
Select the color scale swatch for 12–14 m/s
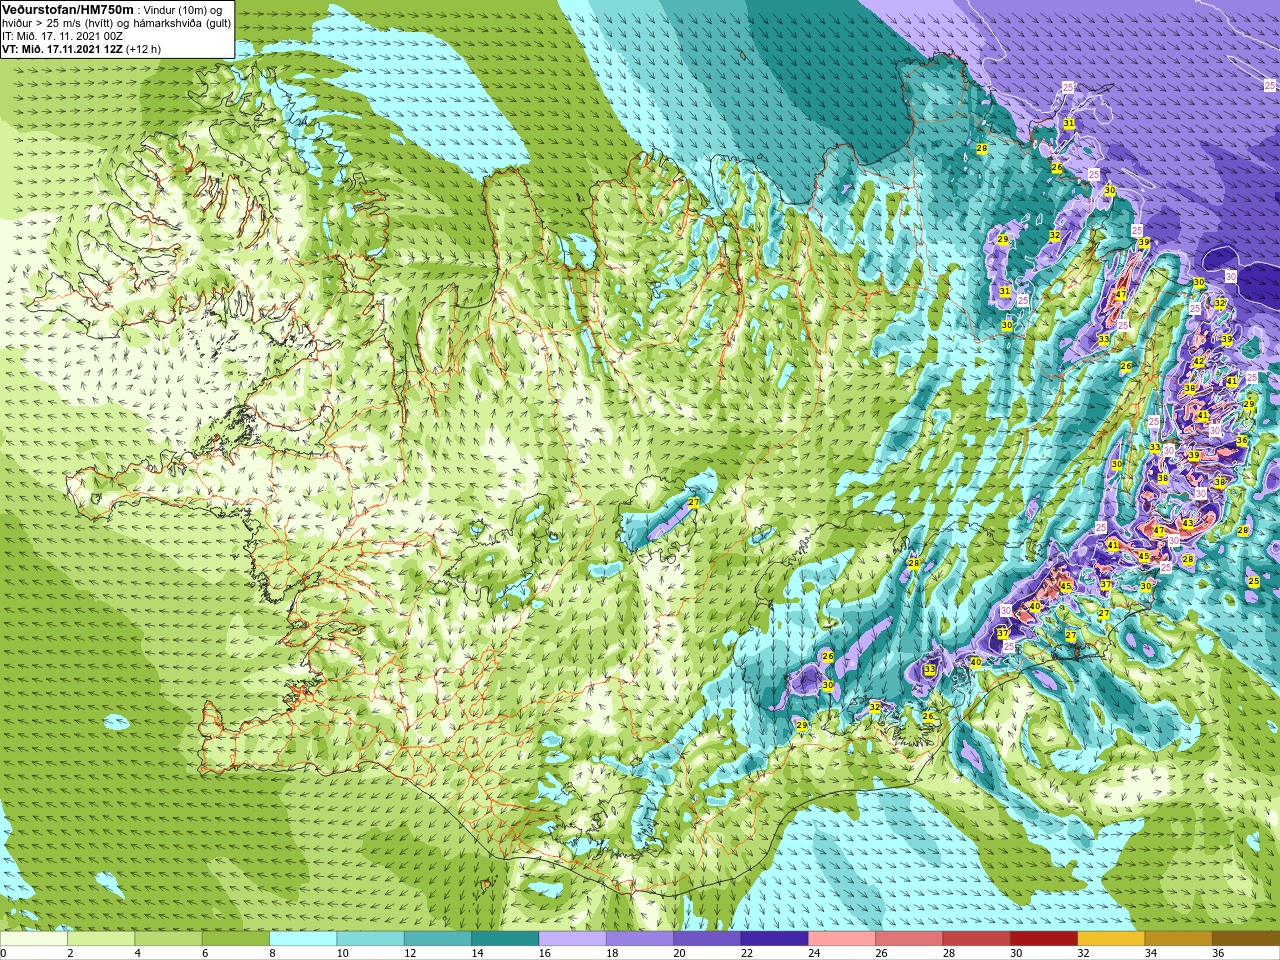(x=438, y=939)
